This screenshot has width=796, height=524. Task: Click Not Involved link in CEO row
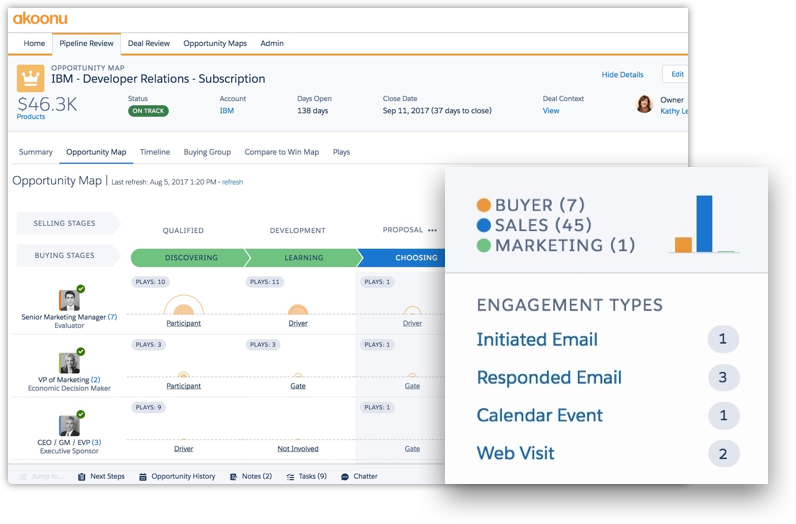tap(298, 449)
